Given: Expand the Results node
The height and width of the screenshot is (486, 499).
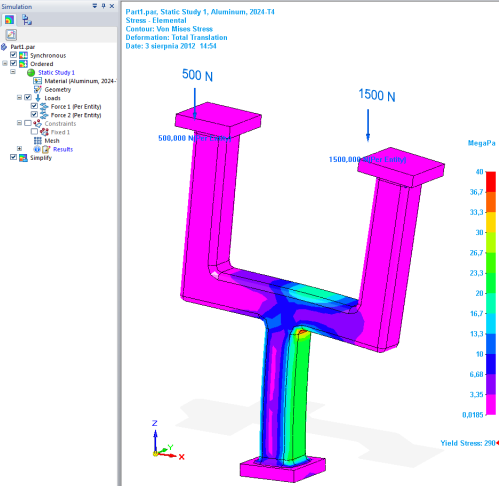Looking at the screenshot, I should [x=19, y=148].
